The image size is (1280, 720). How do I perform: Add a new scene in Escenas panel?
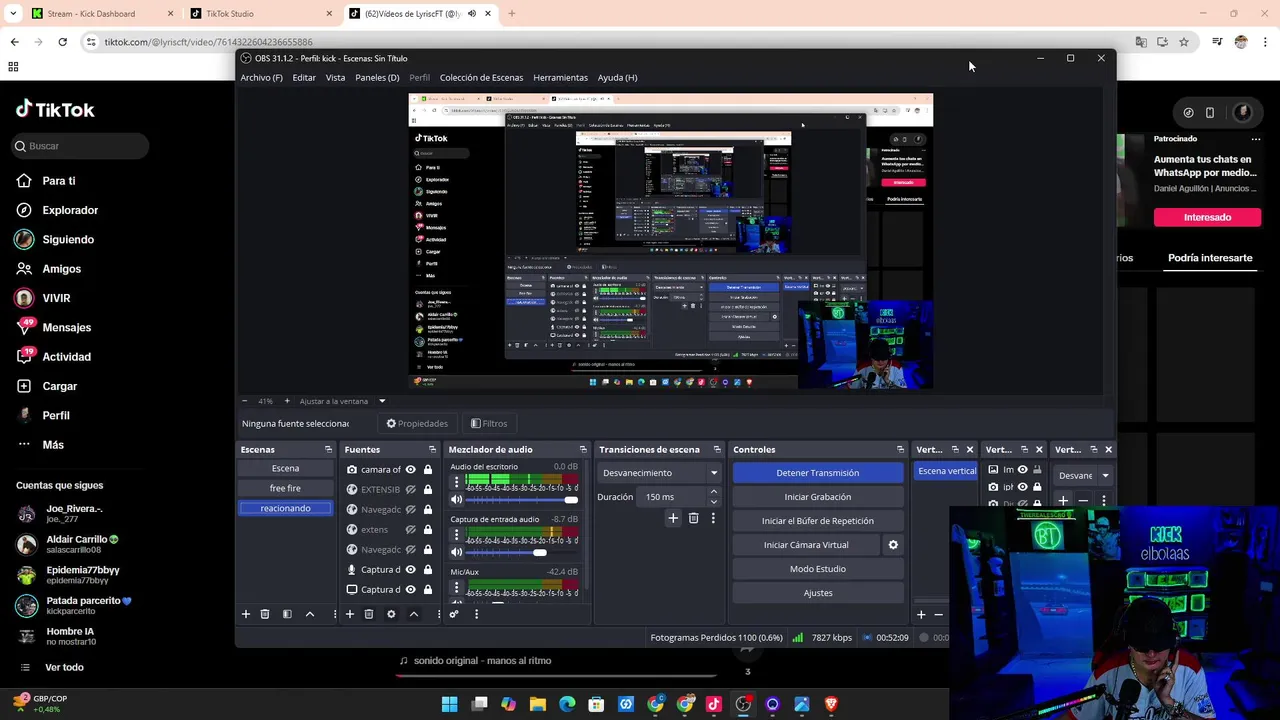(245, 614)
